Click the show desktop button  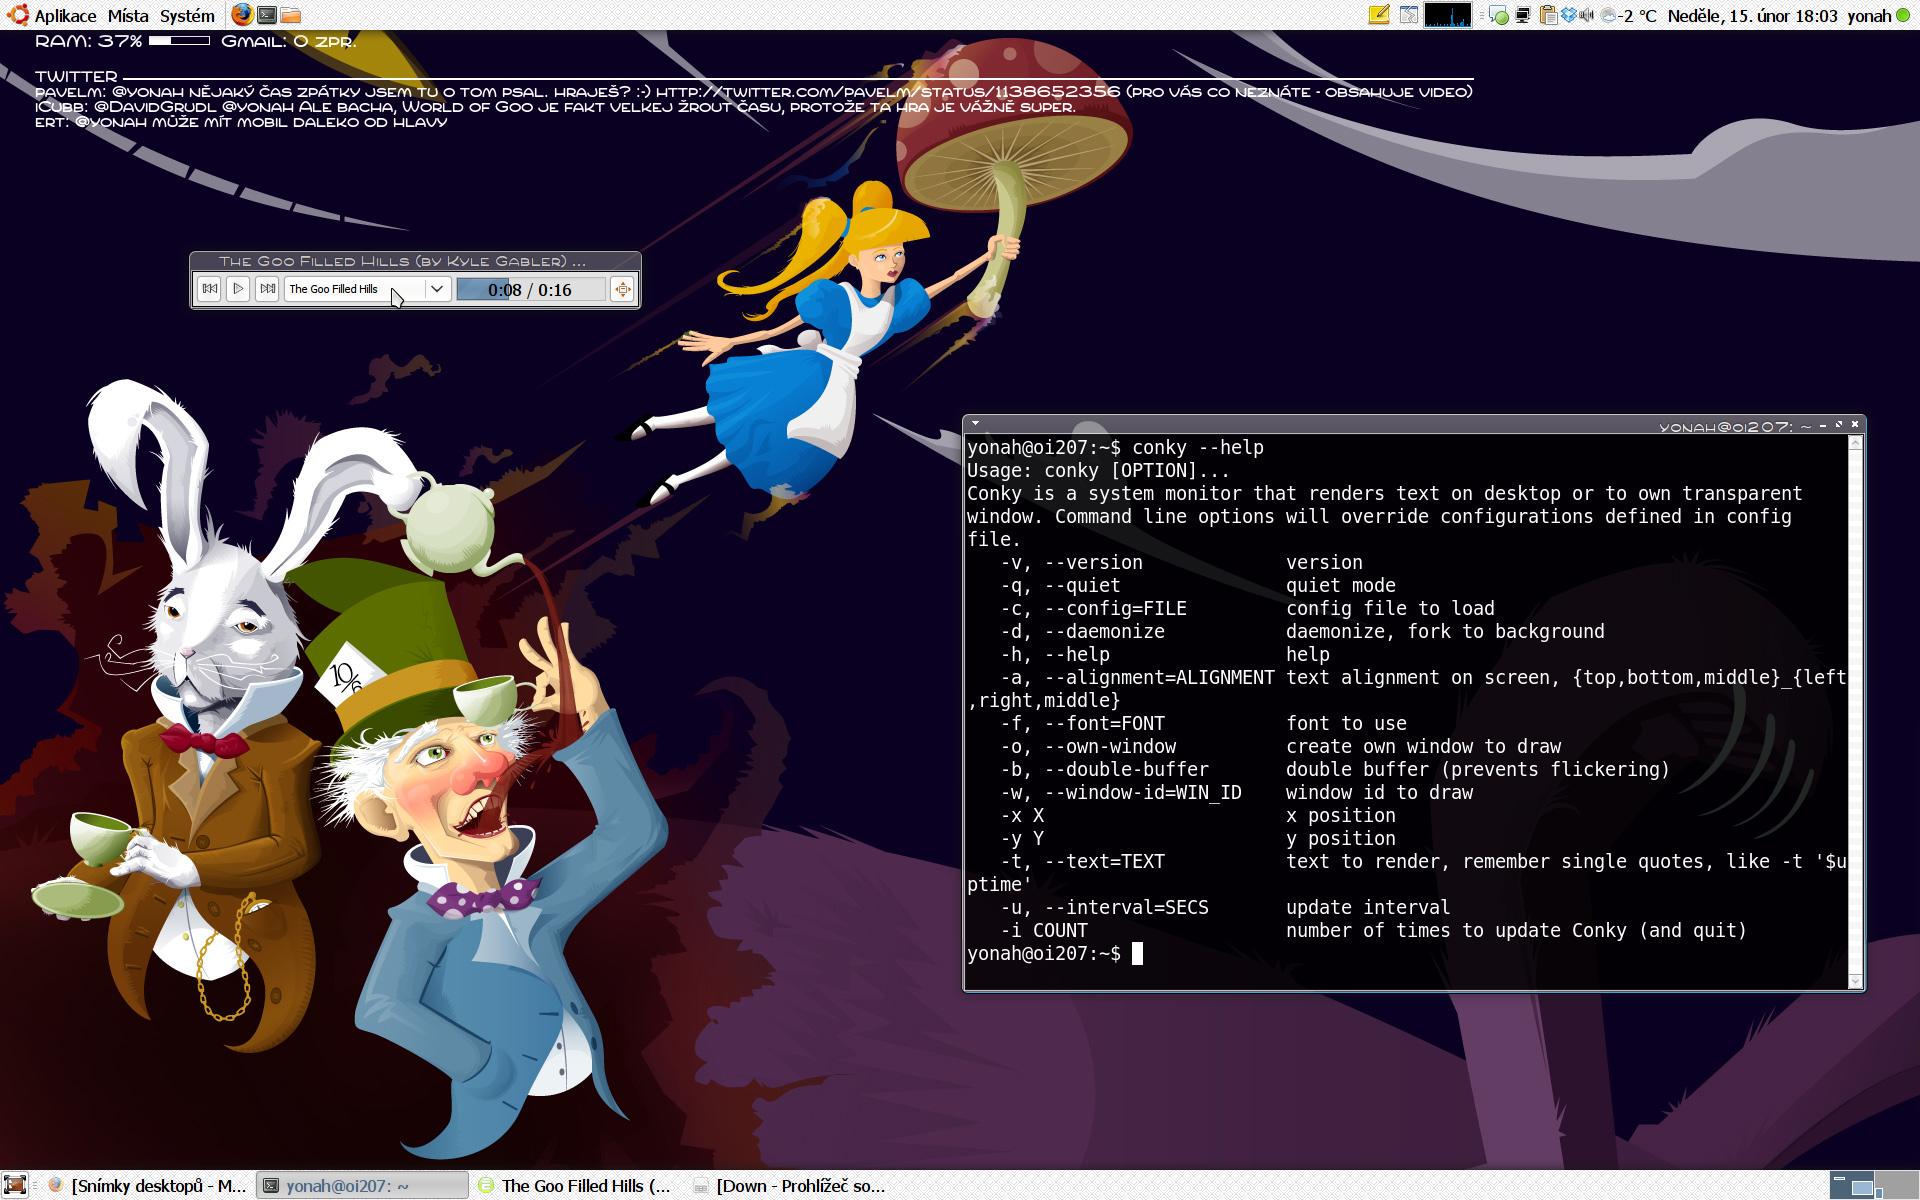[x=15, y=1186]
